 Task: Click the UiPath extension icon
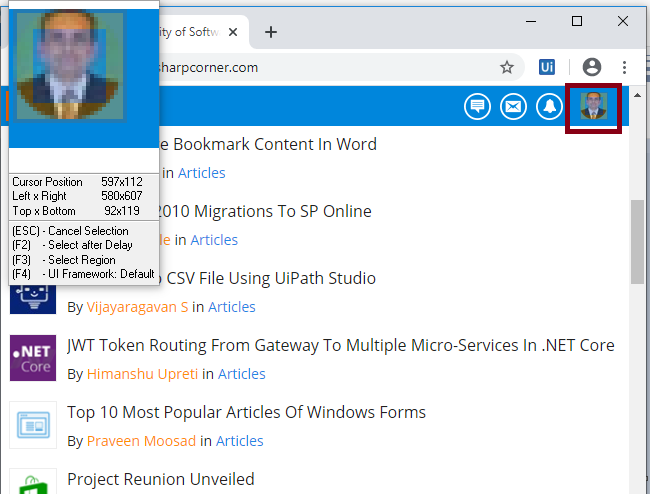(x=547, y=67)
